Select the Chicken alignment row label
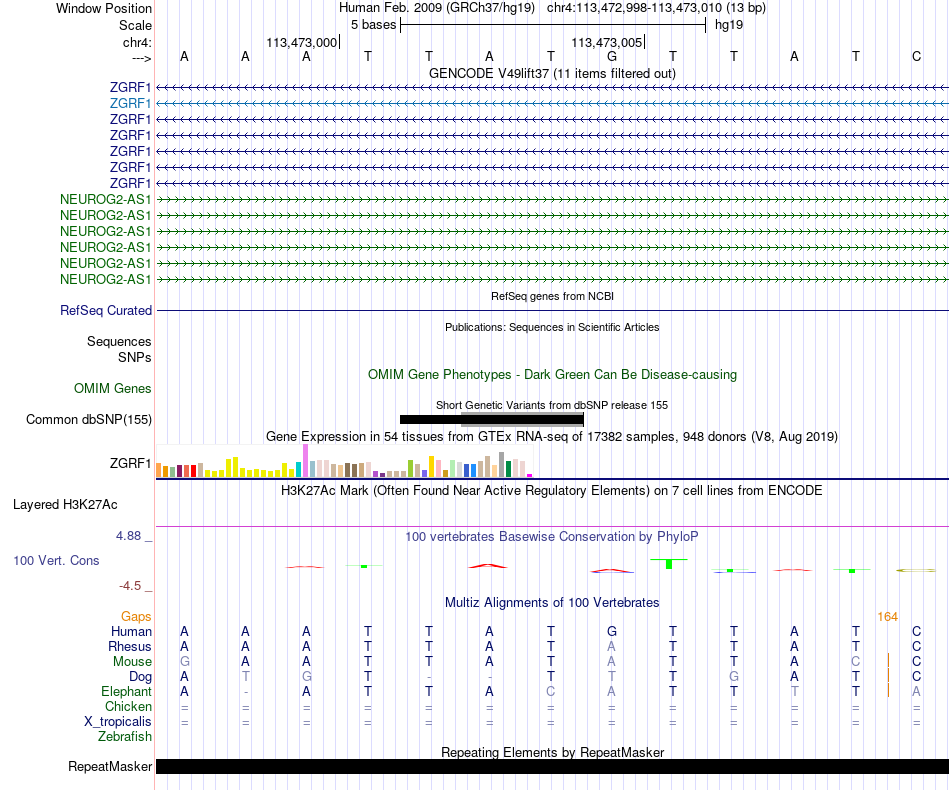The image size is (950, 790). (128, 706)
